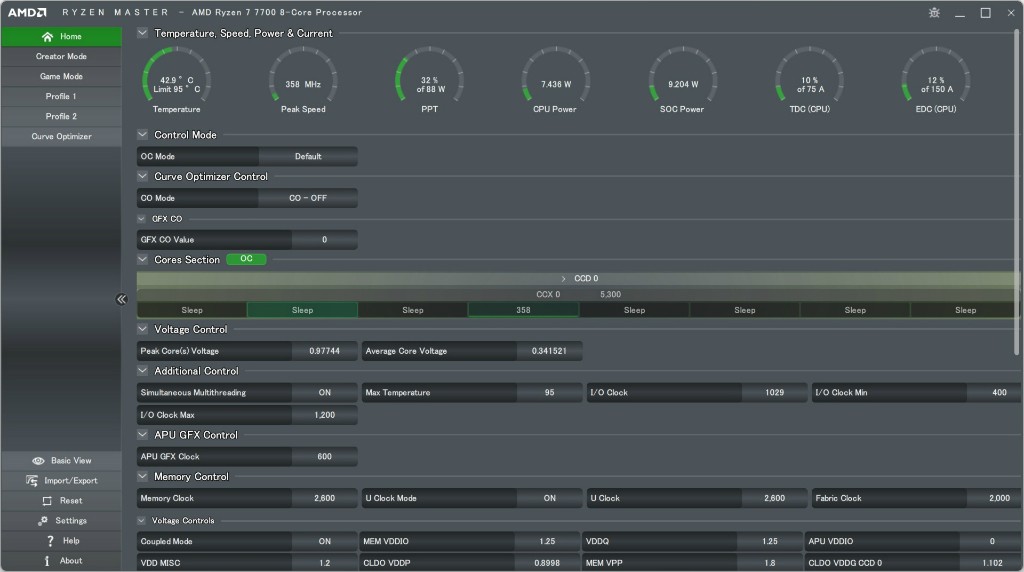Viewport: 1024px width, 572px height.
Task: Open the Curve Optimizer tab
Action: 61,137
